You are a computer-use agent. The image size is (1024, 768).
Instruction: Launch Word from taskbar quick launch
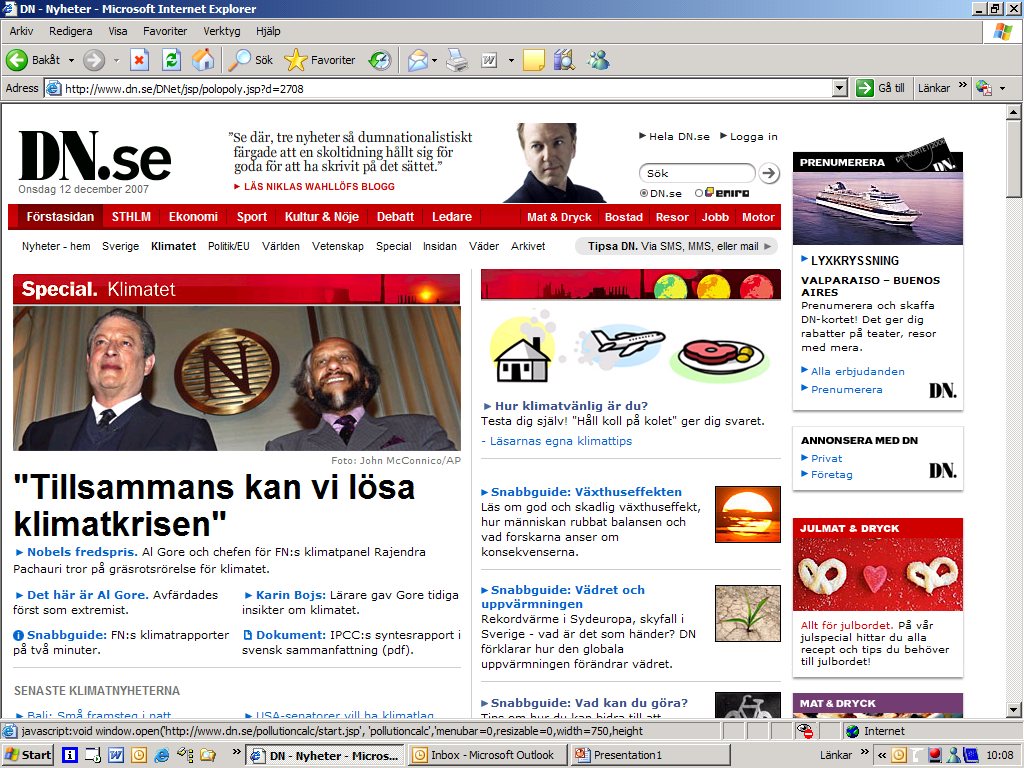pyautogui.click(x=116, y=755)
